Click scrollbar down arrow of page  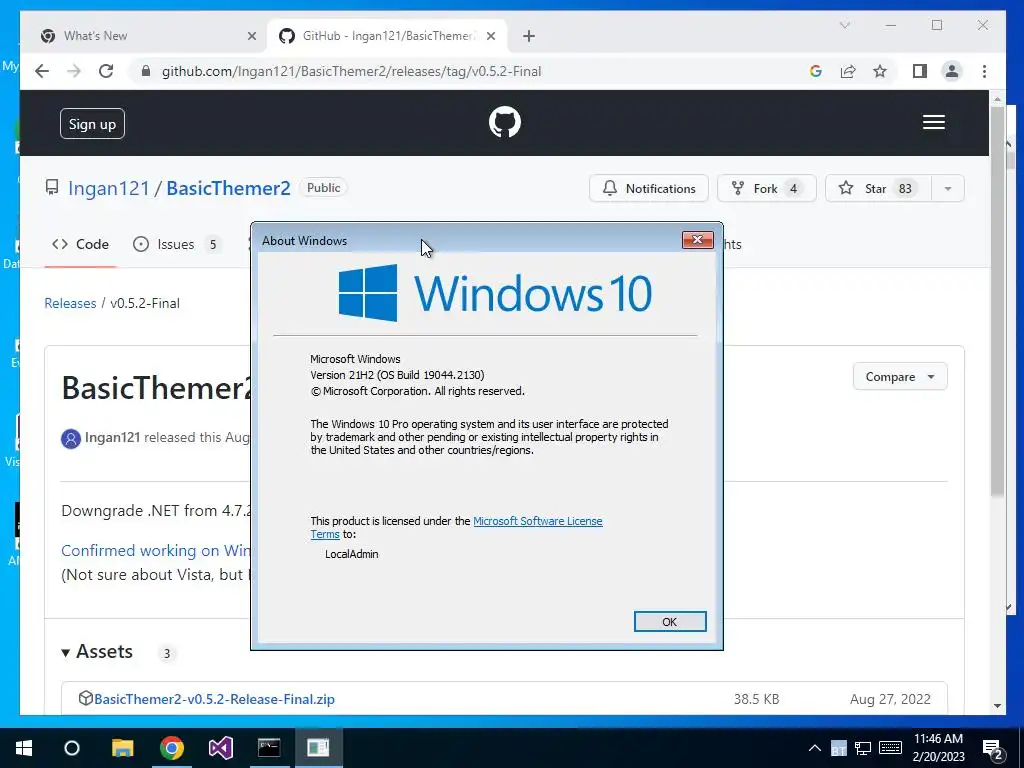(x=997, y=705)
